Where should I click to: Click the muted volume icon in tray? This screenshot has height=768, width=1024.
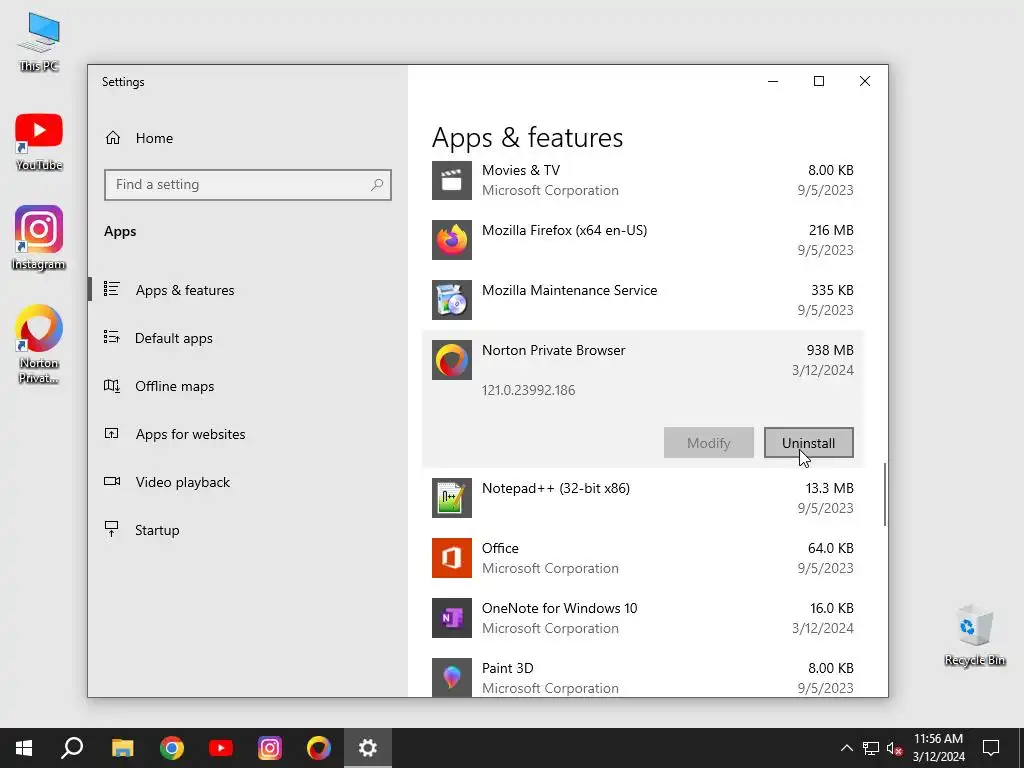click(895, 748)
